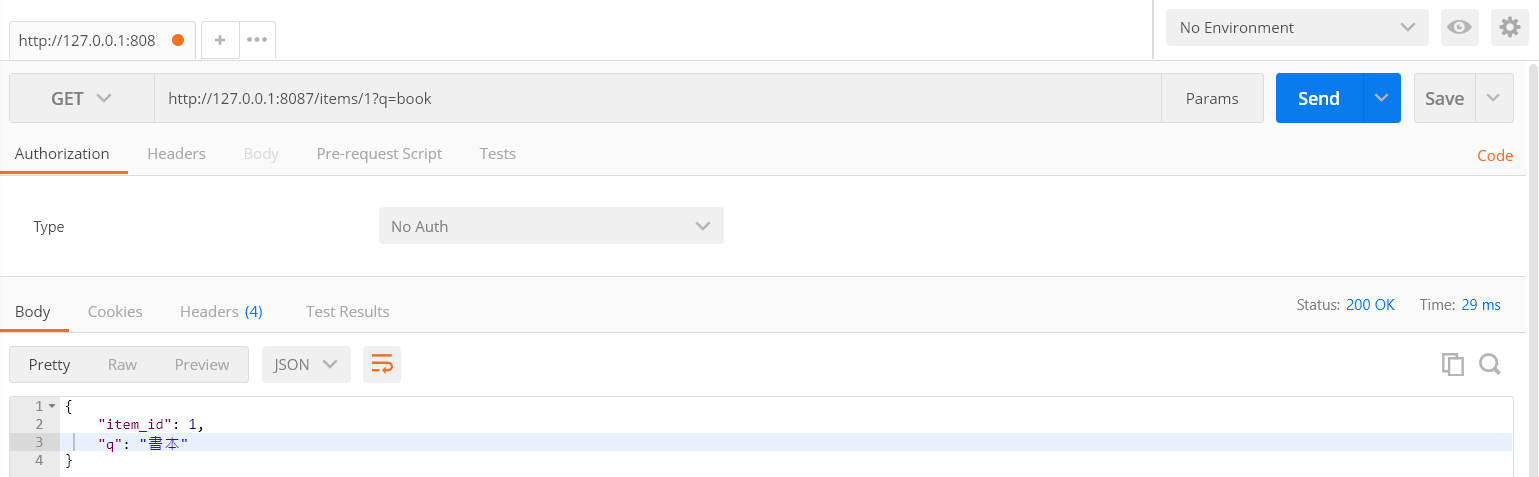The image size is (1539, 477).
Task: Select the JSON response format dropdown
Action: click(x=306, y=365)
